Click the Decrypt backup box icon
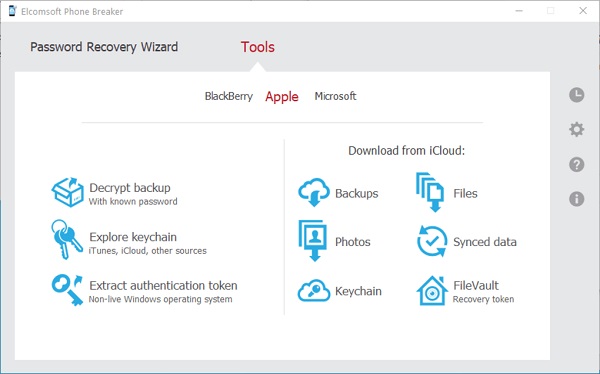The height and width of the screenshot is (374, 600). click(x=68, y=192)
